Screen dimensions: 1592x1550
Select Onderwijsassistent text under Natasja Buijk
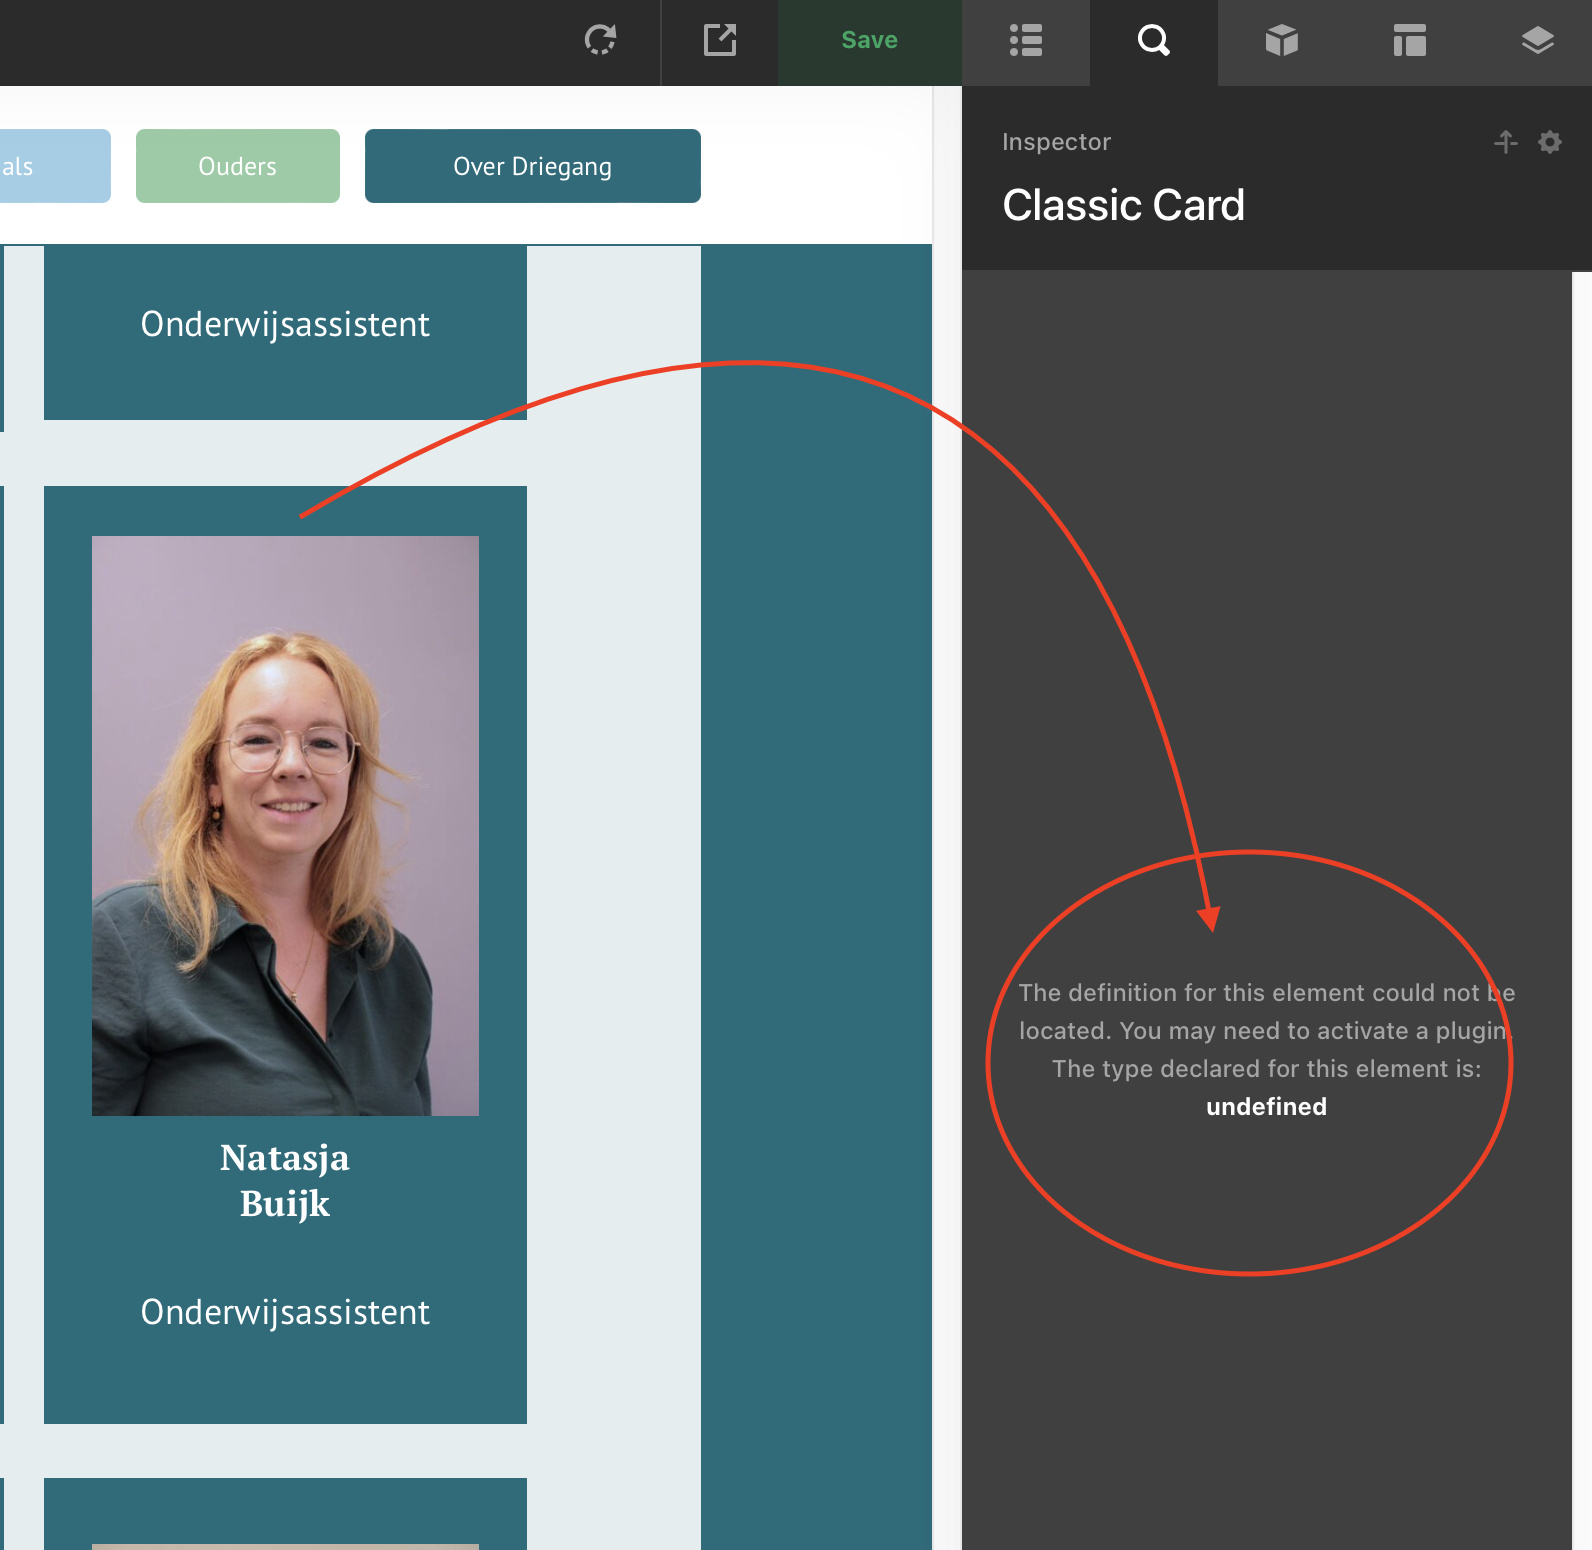pos(285,1312)
